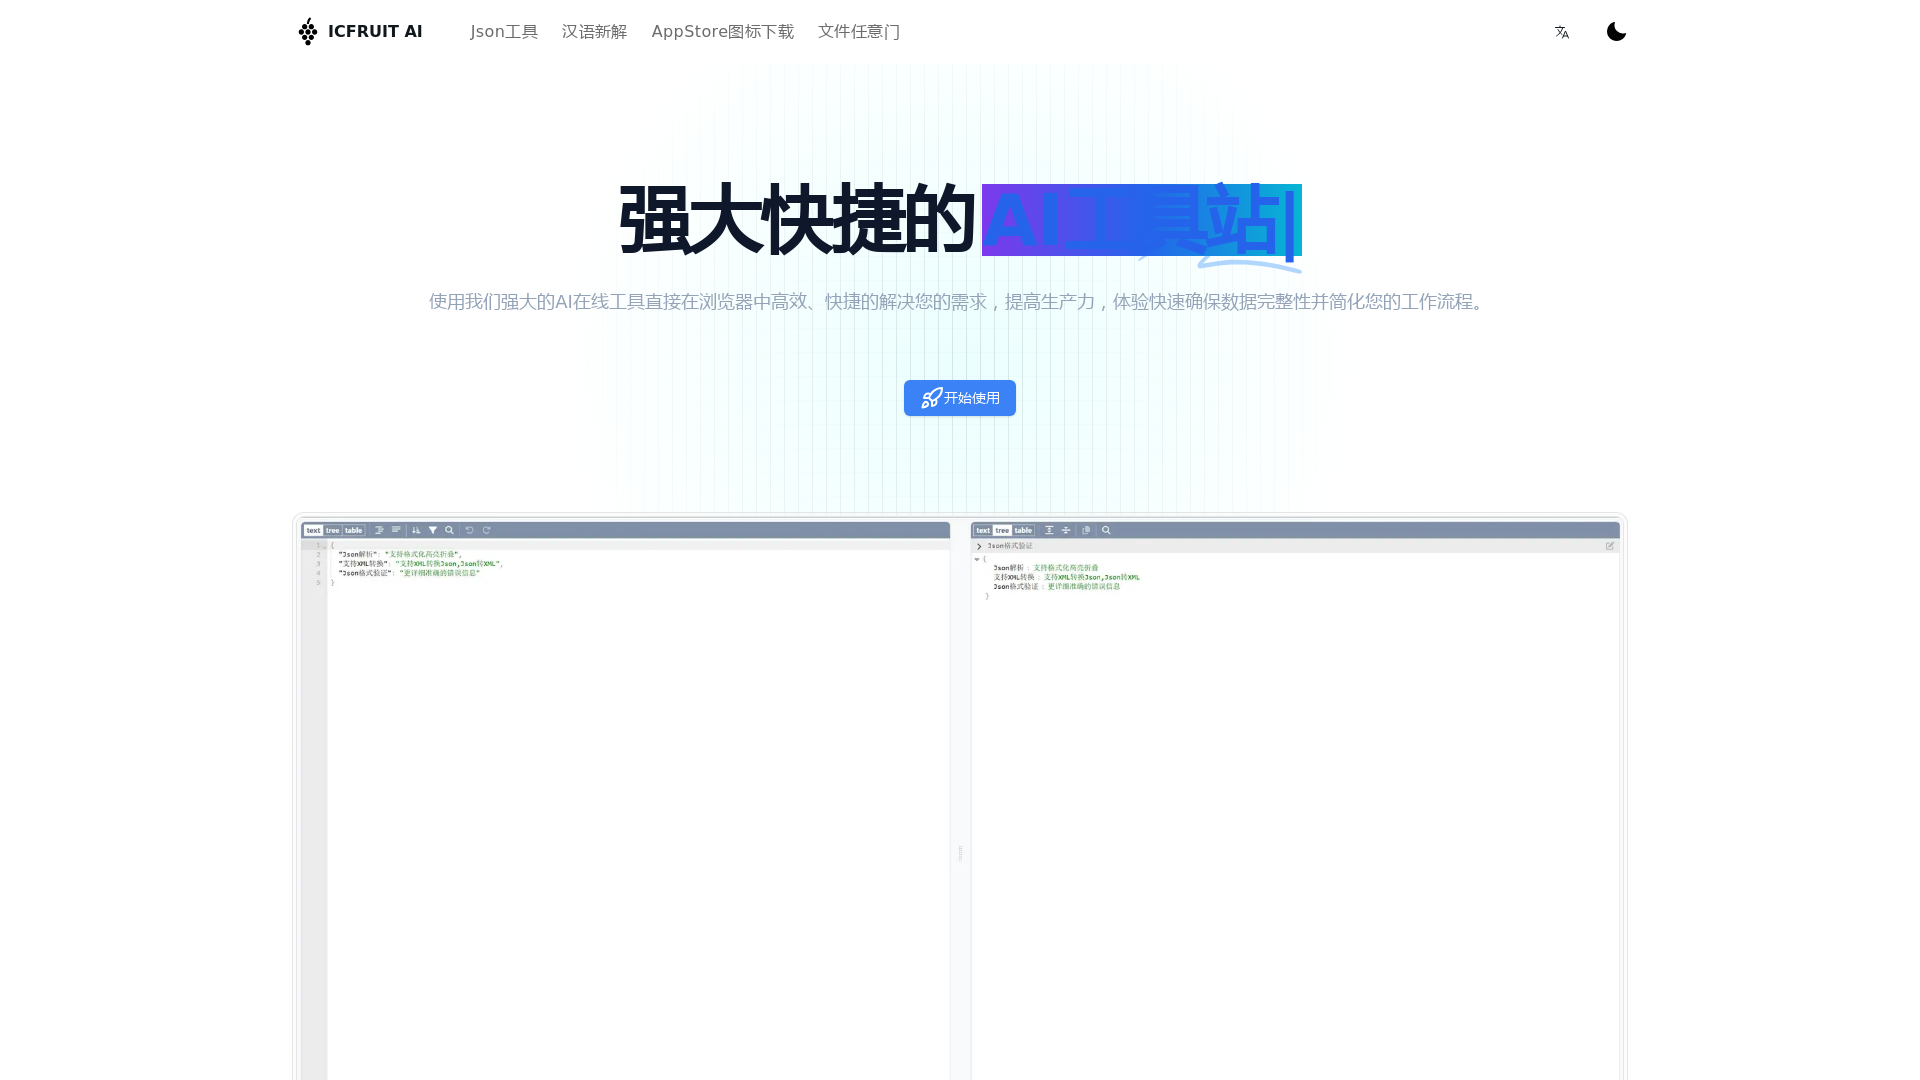Image resolution: width=1920 pixels, height=1080 pixels.
Task: Select text mode in left editor
Action: point(313,530)
